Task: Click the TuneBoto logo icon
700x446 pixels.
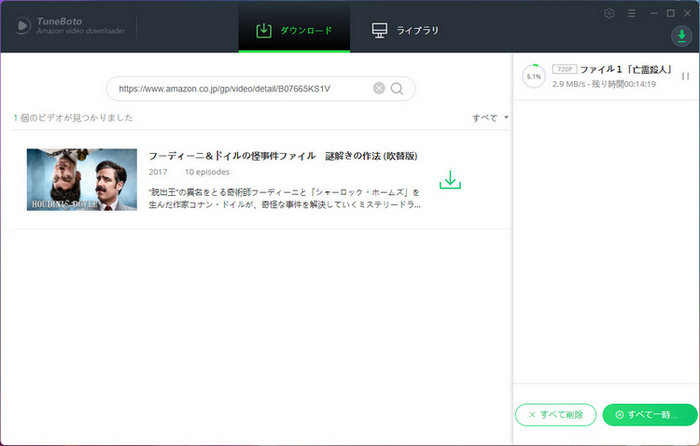Action: (23, 25)
